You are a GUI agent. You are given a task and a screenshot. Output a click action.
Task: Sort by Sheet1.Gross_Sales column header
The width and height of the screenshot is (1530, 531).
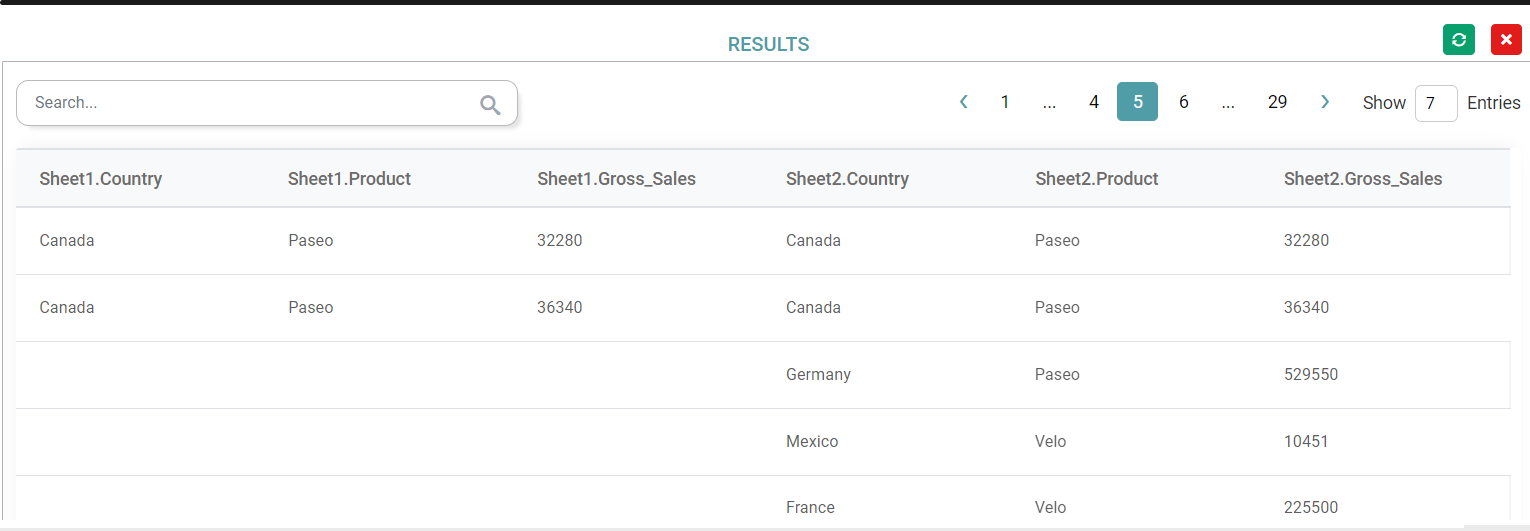tap(616, 179)
